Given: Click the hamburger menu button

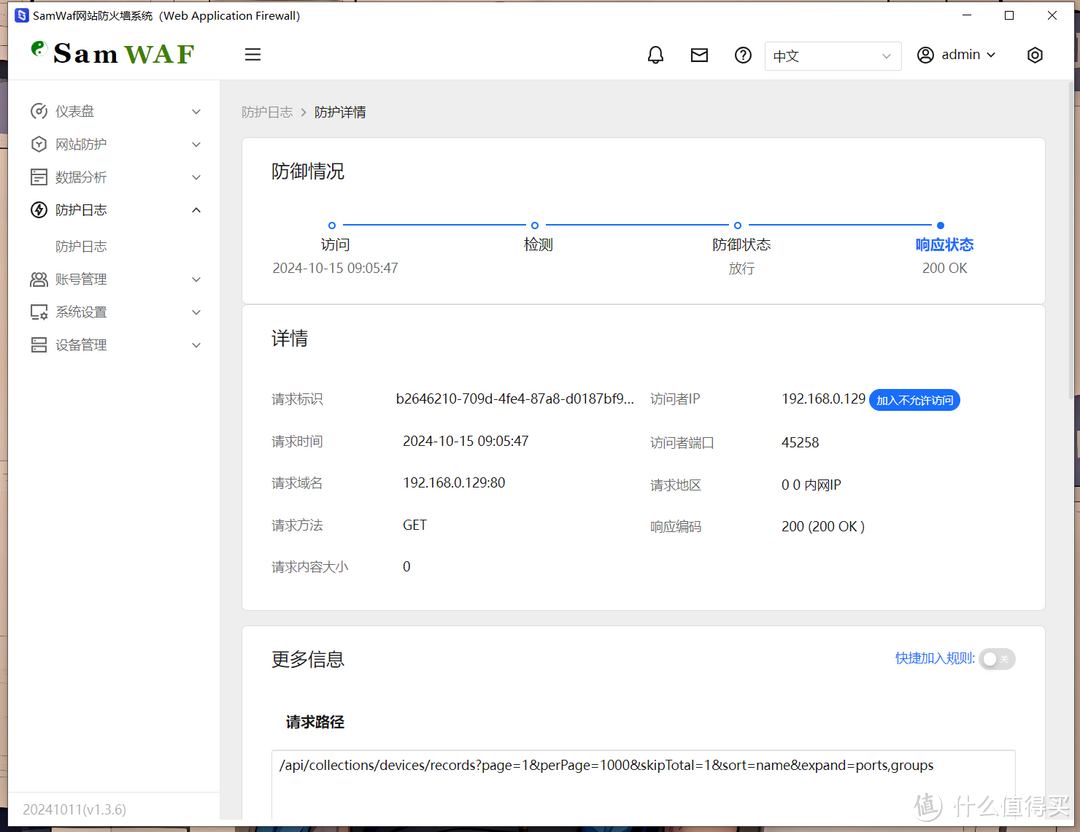Looking at the screenshot, I should pos(252,54).
